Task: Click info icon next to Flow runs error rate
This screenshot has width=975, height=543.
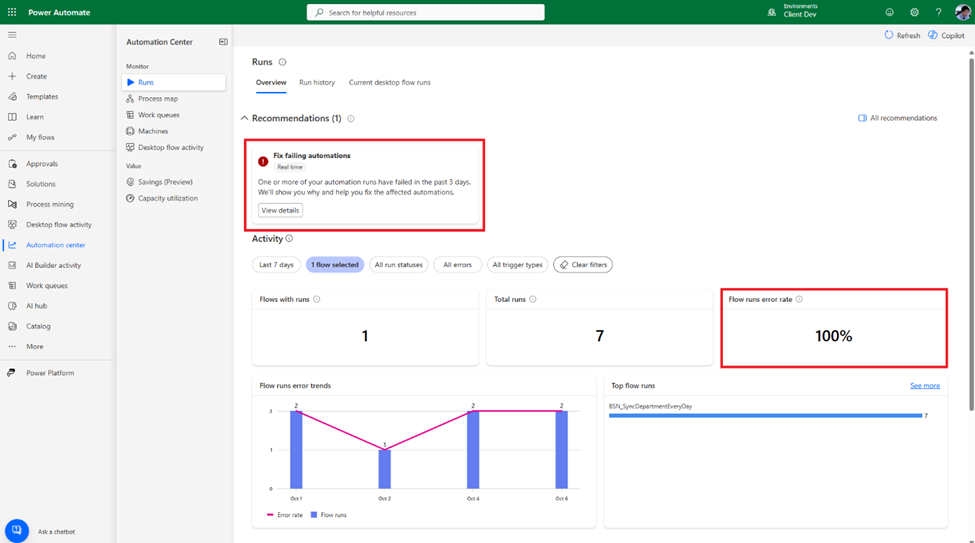Action: pyautogui.click(x=799, y=299)
